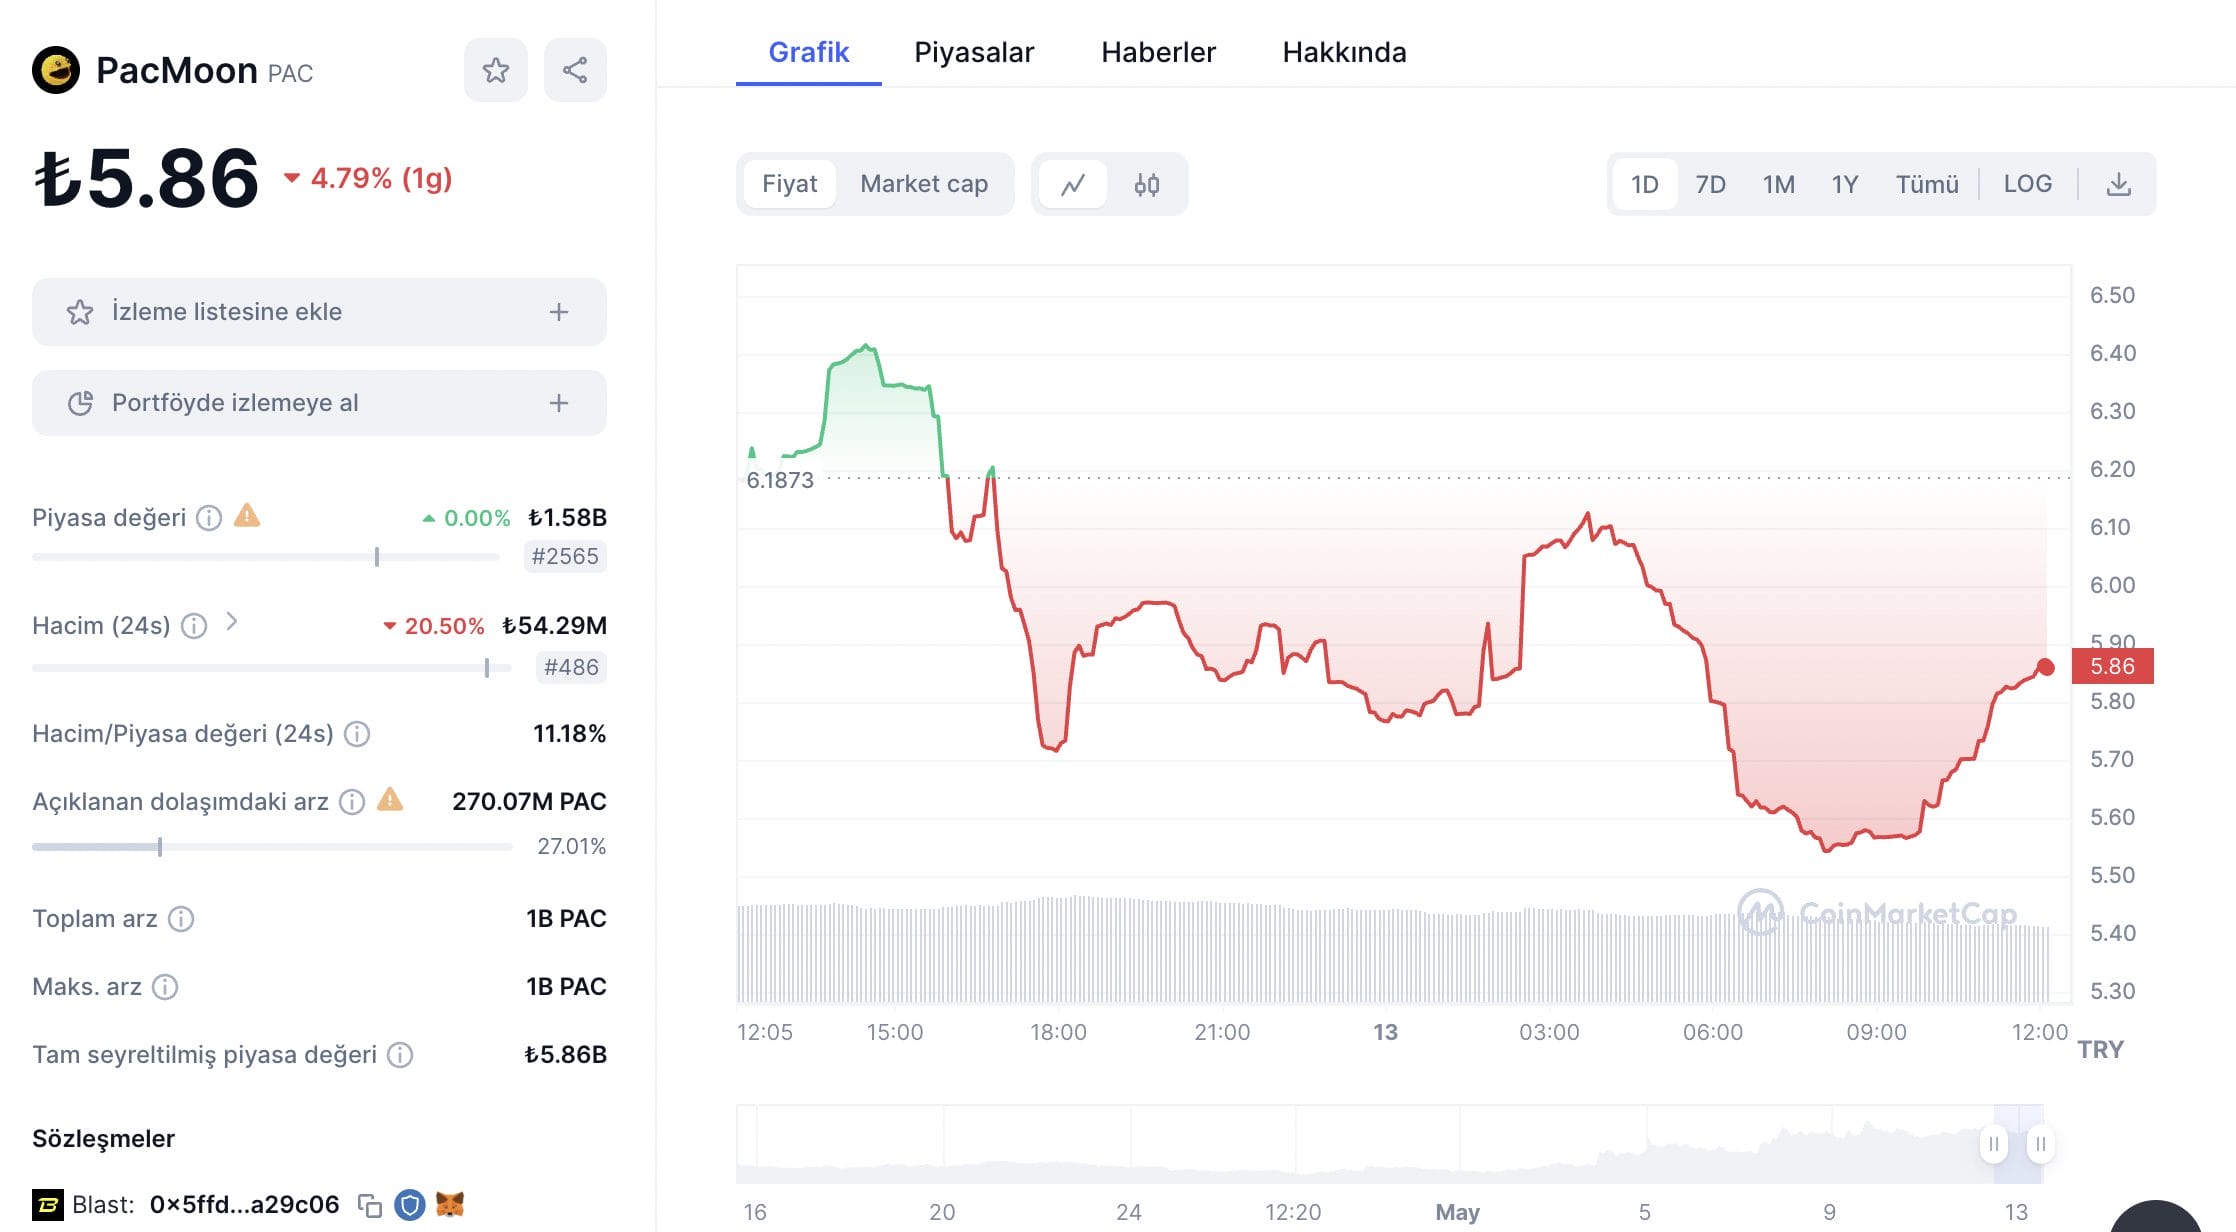The image size is (2236, 1232).
Task: Toggle LOG scale on chart
Action: (2027, 184)
